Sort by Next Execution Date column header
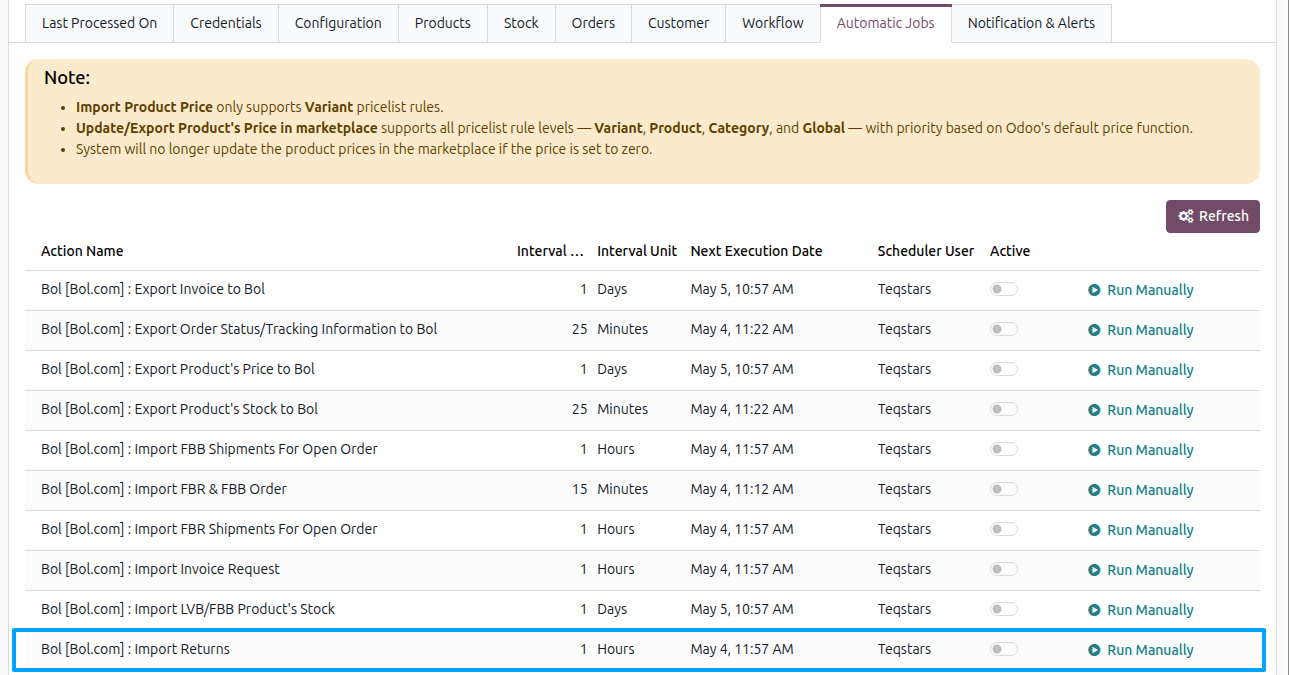This screenshot has width=1289, height=675. (756, 251)
